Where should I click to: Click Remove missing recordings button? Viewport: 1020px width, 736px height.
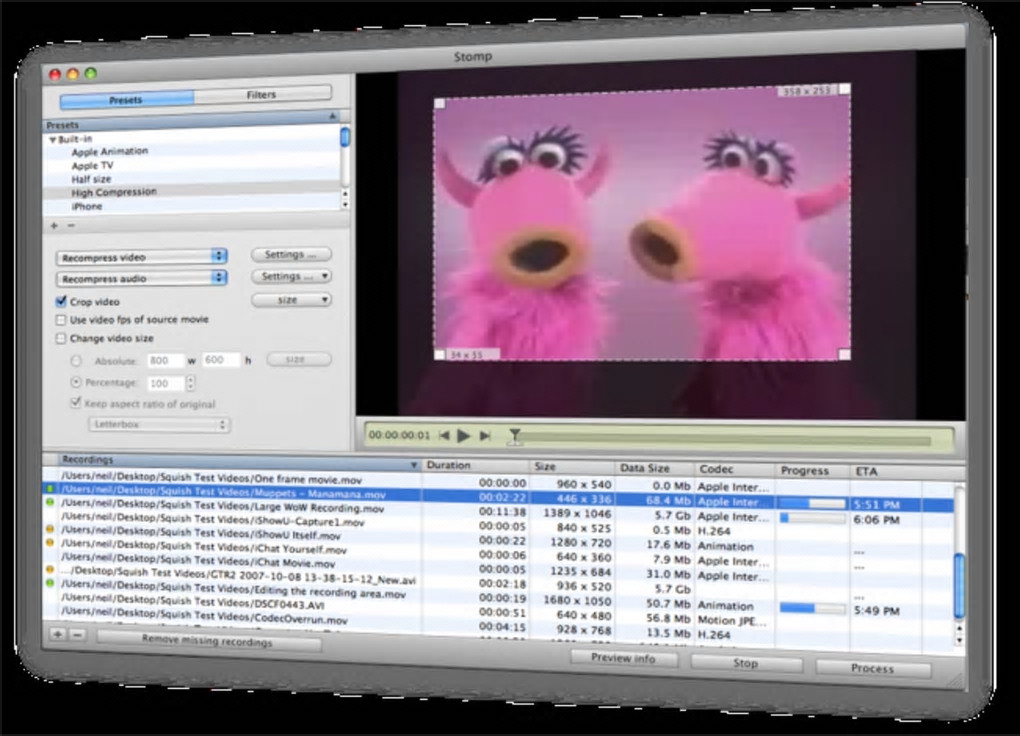pos(208,642)
